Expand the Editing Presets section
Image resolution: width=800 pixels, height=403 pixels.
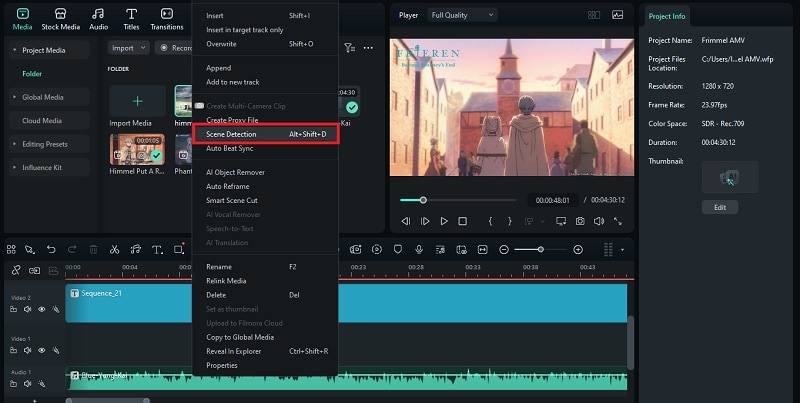pyautogui.click(x=15, y=144)
